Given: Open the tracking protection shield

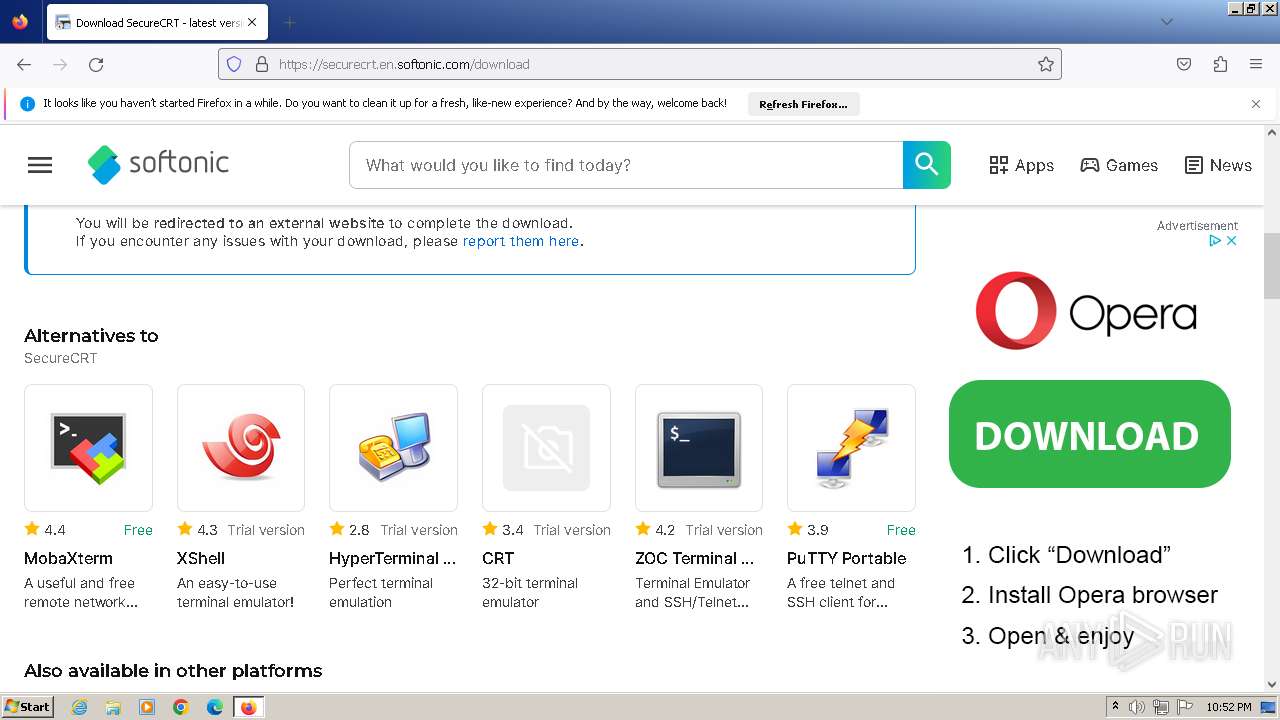Looking at the screenshot, I should 234,64.
